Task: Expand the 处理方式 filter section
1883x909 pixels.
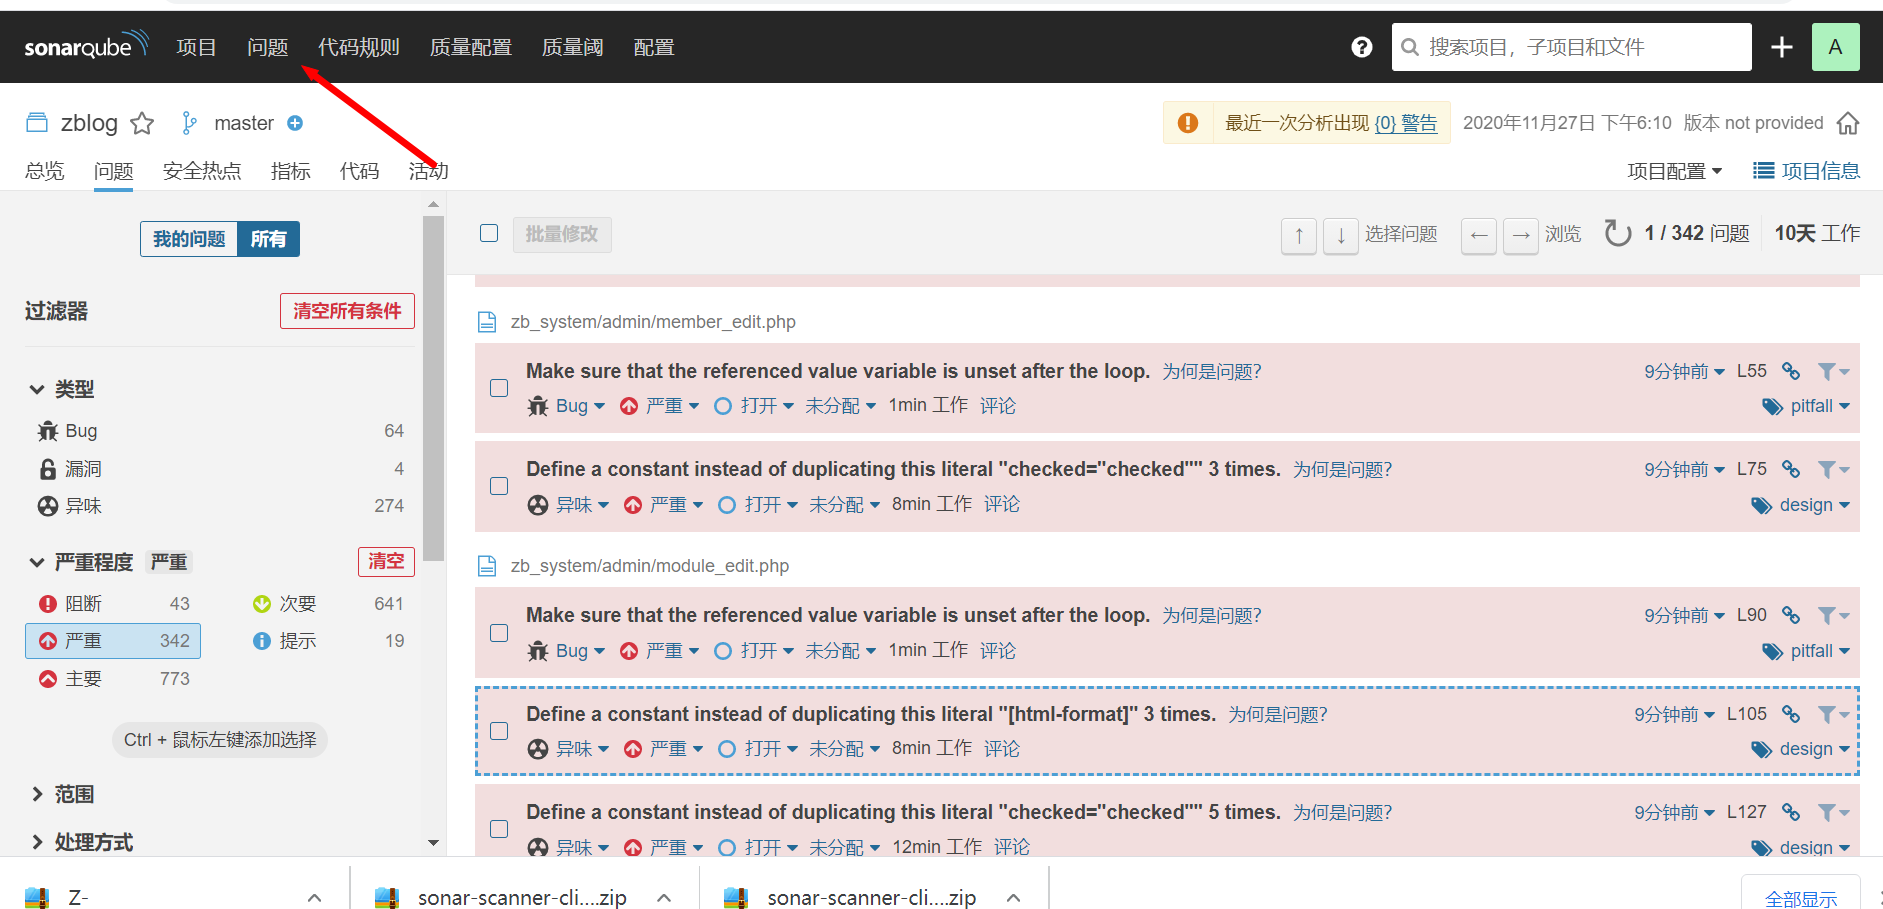Action: point(82,842)
